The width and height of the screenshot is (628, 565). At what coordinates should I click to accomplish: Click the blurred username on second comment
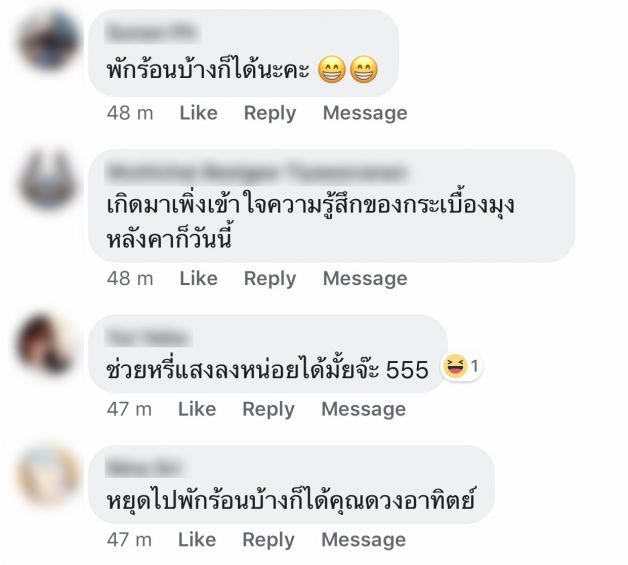256,172
